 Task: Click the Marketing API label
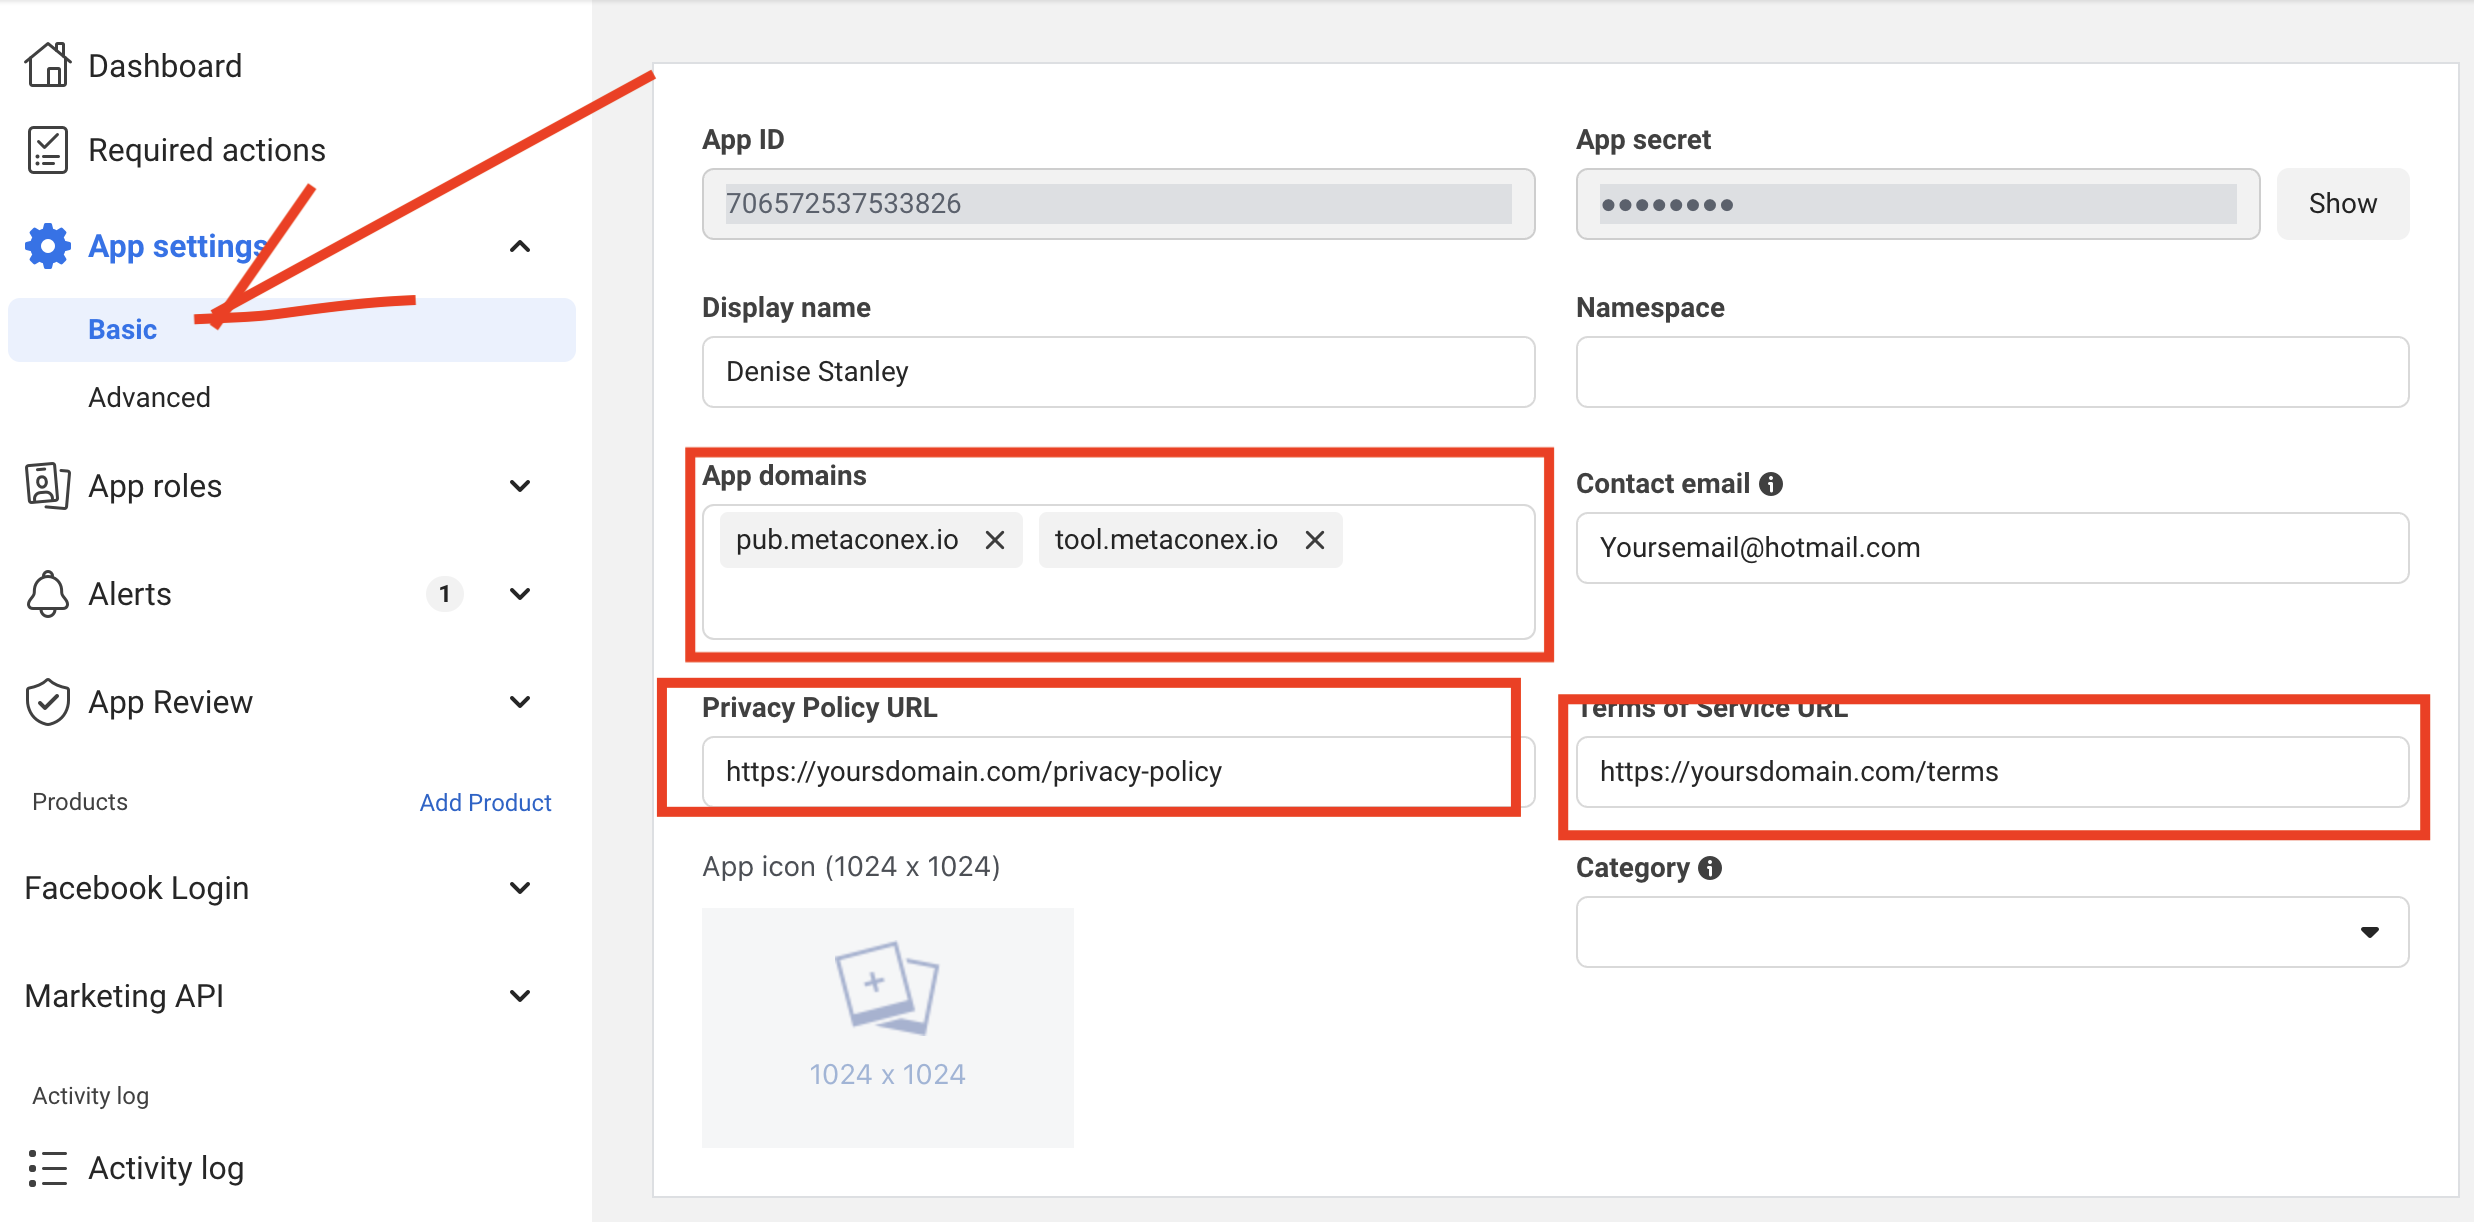coord(124,996)
